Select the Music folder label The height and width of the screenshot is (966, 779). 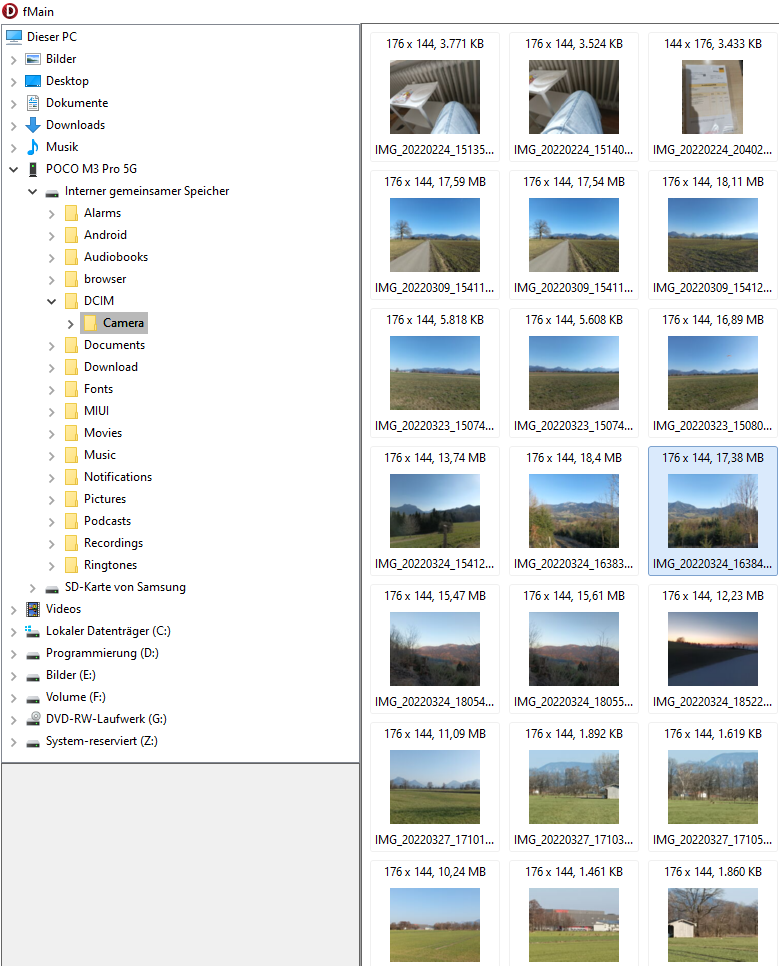pos(100,455)
